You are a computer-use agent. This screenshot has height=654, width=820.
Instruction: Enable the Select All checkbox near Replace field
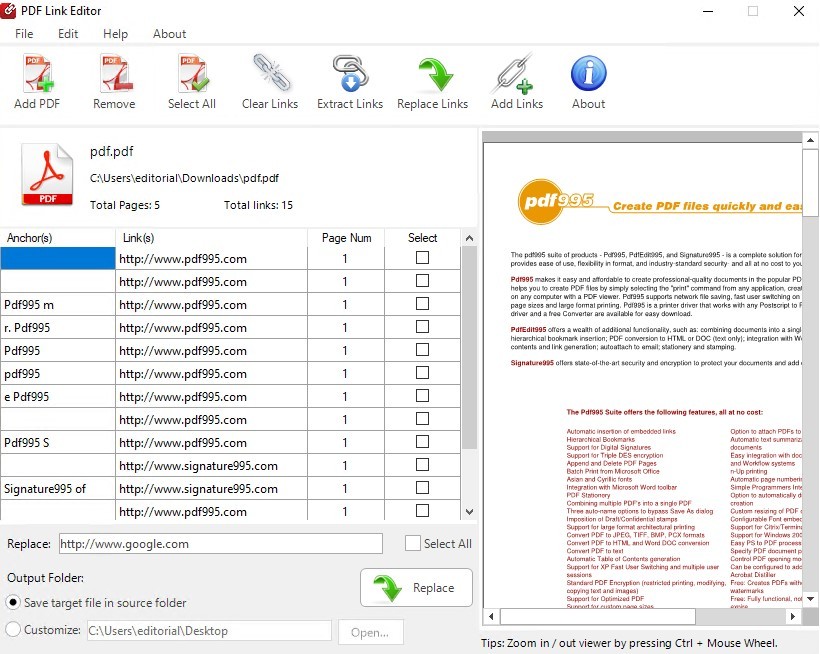pyautogui.click(x=413, y=543)
